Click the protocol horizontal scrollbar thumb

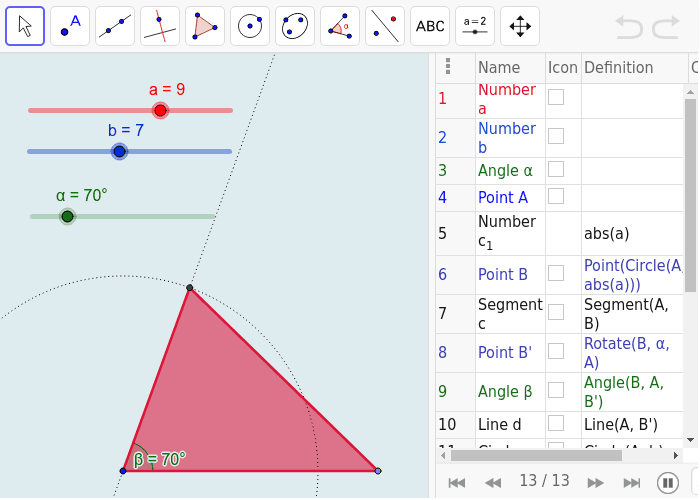[x=536, y=455]
